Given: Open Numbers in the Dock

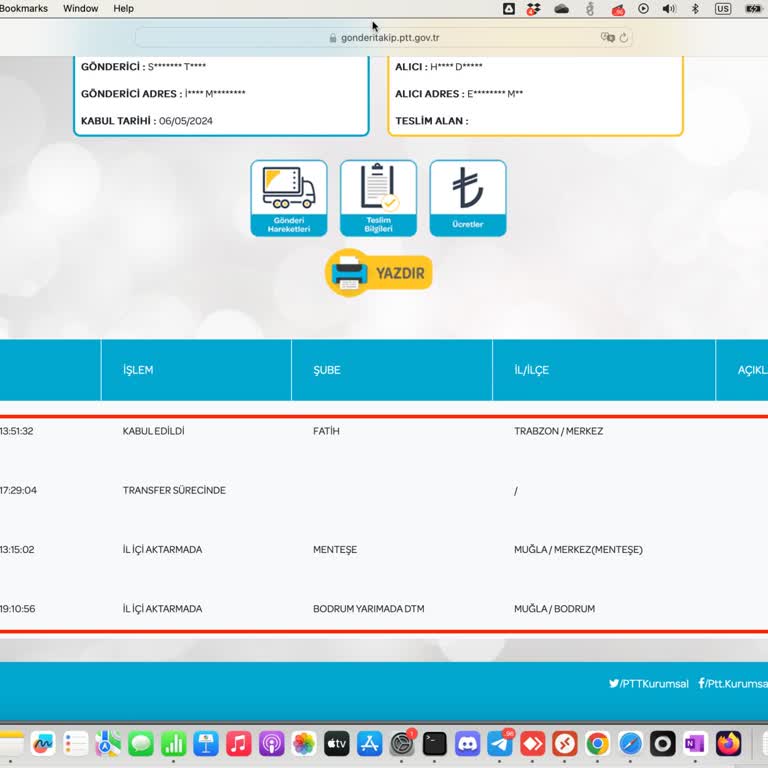Looking at the screenshot, I should click(x=173, y=744).
